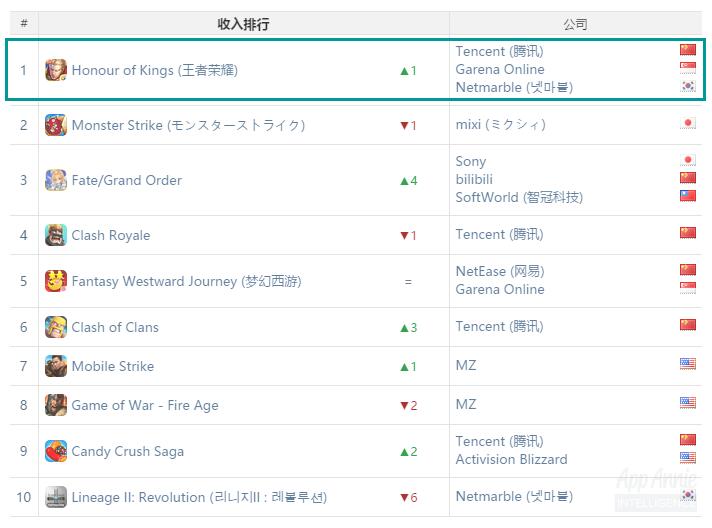
Task: Click the Monster Strike game icon
Action: (x=56, y=125)
